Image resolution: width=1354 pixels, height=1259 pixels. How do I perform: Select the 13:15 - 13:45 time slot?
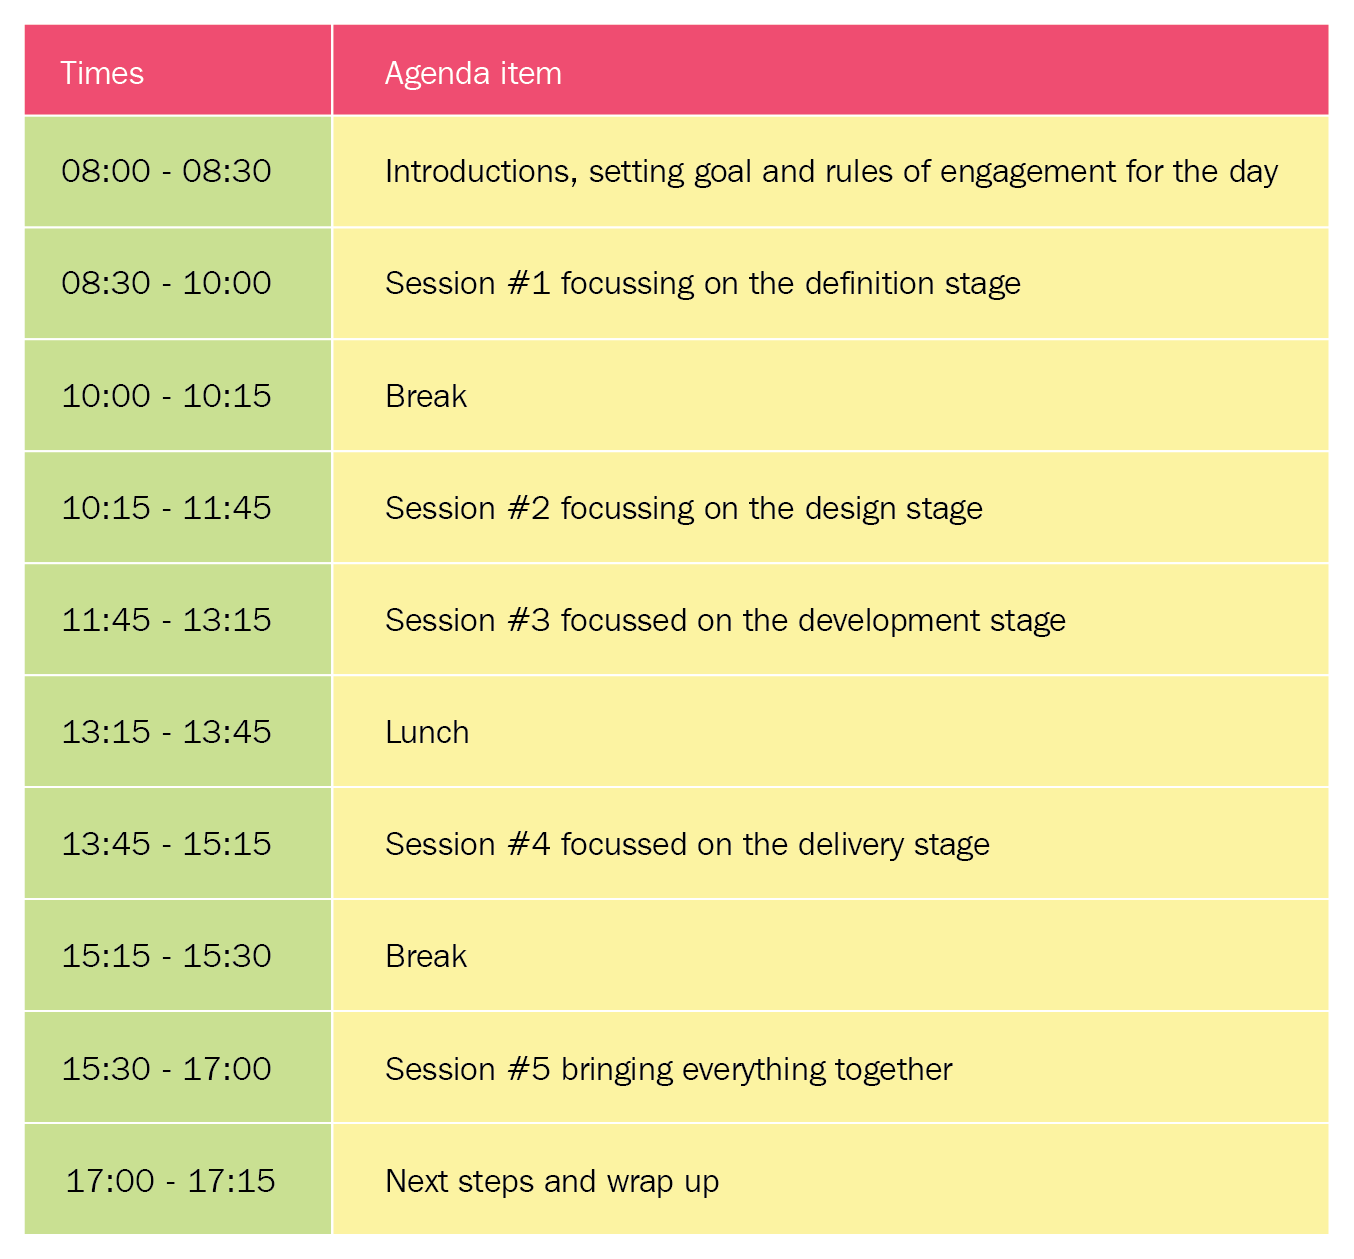coord(166,732)
